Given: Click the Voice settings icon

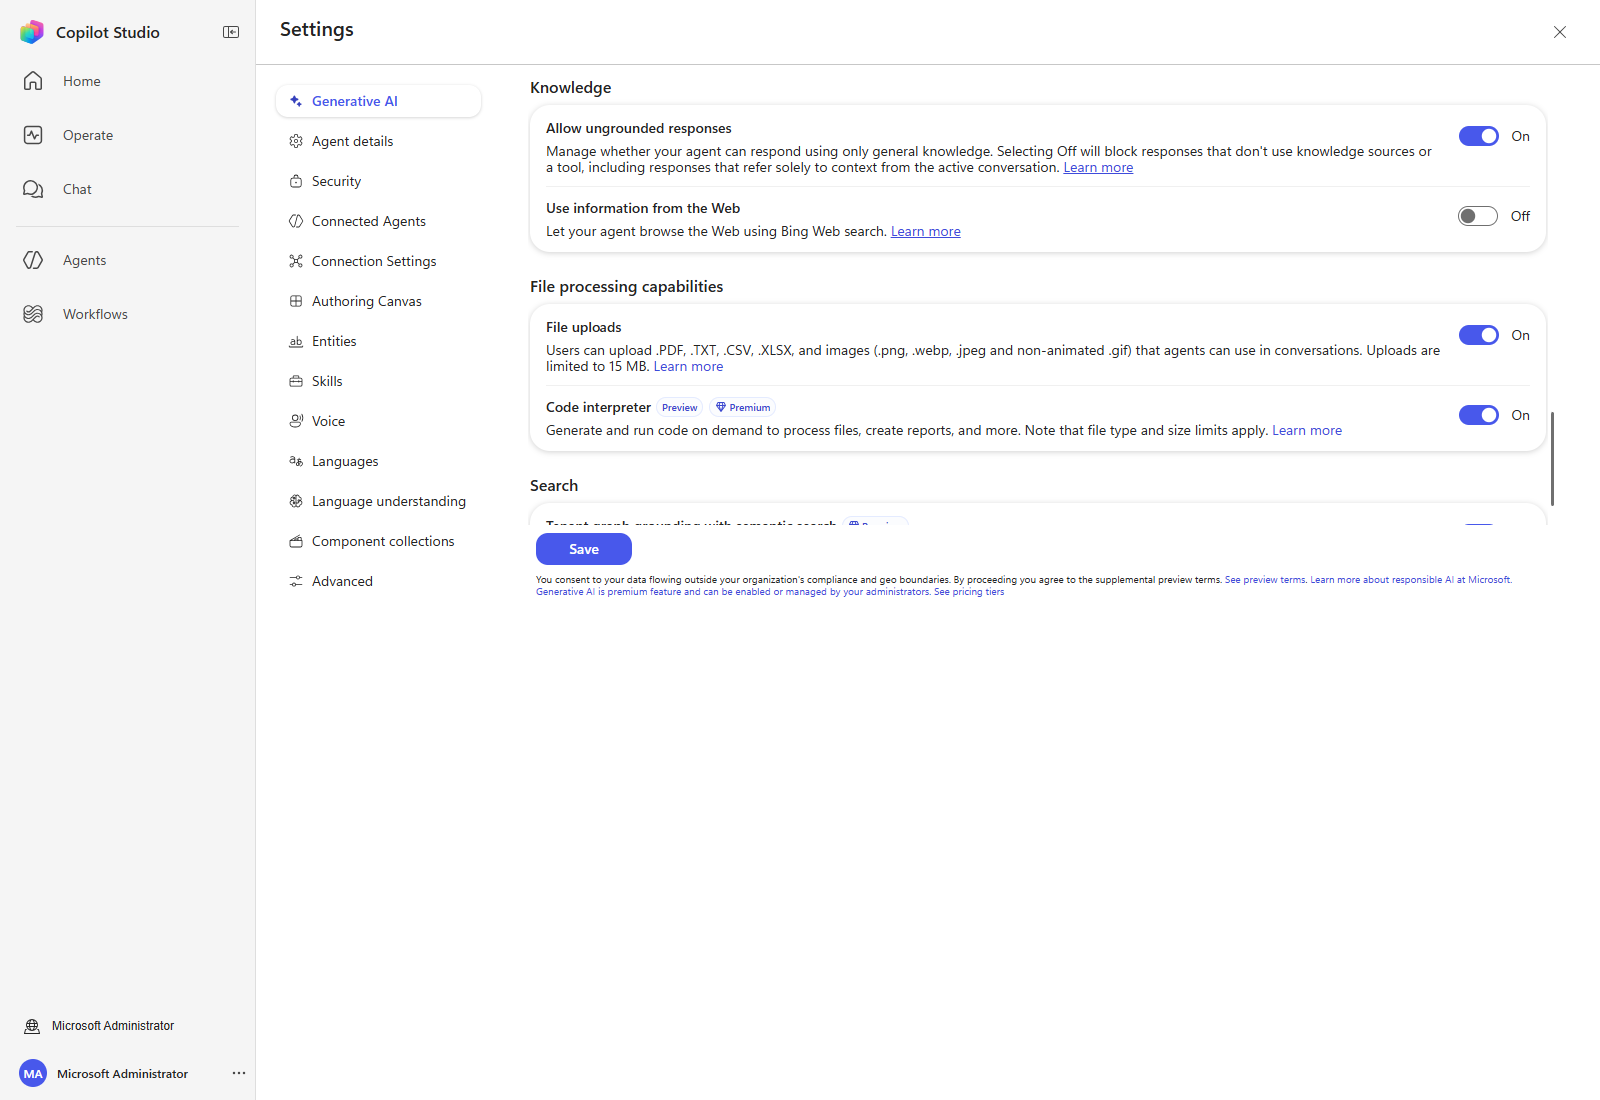Looking at the screenshot, I should pyautogui.click(x=296, y=421).
